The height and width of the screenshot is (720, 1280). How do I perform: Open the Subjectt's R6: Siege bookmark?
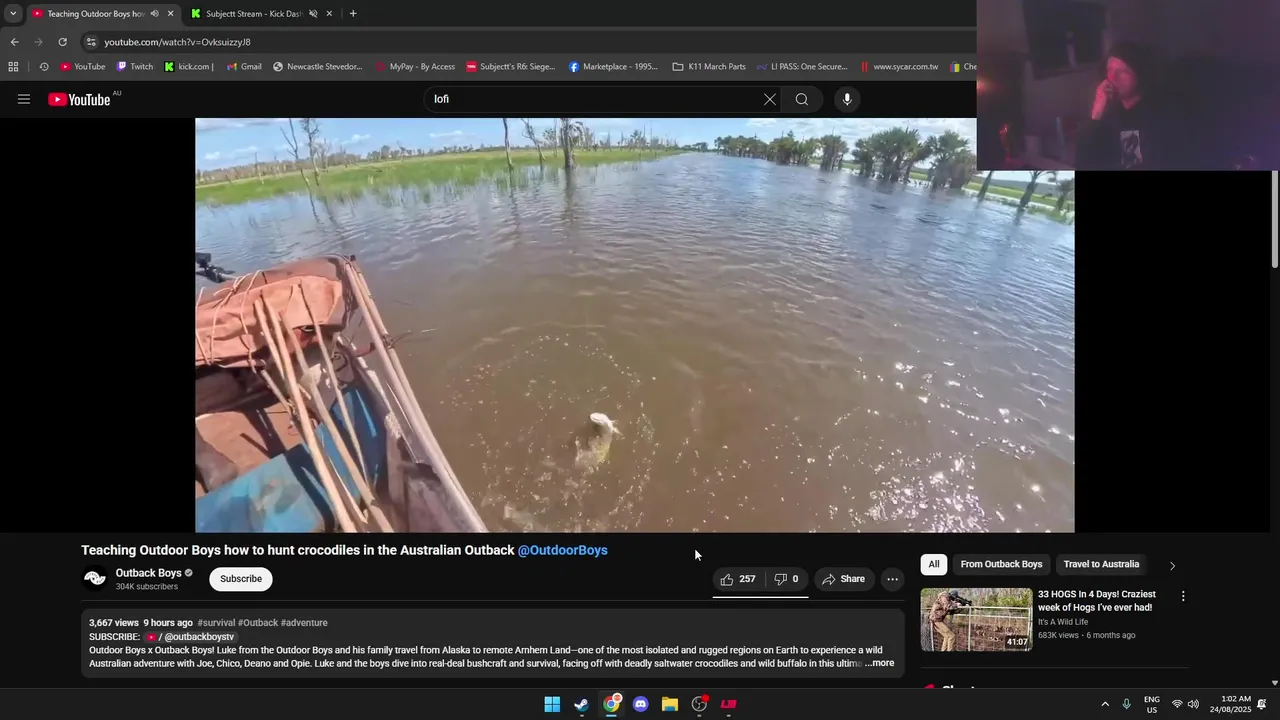[510, 67]
